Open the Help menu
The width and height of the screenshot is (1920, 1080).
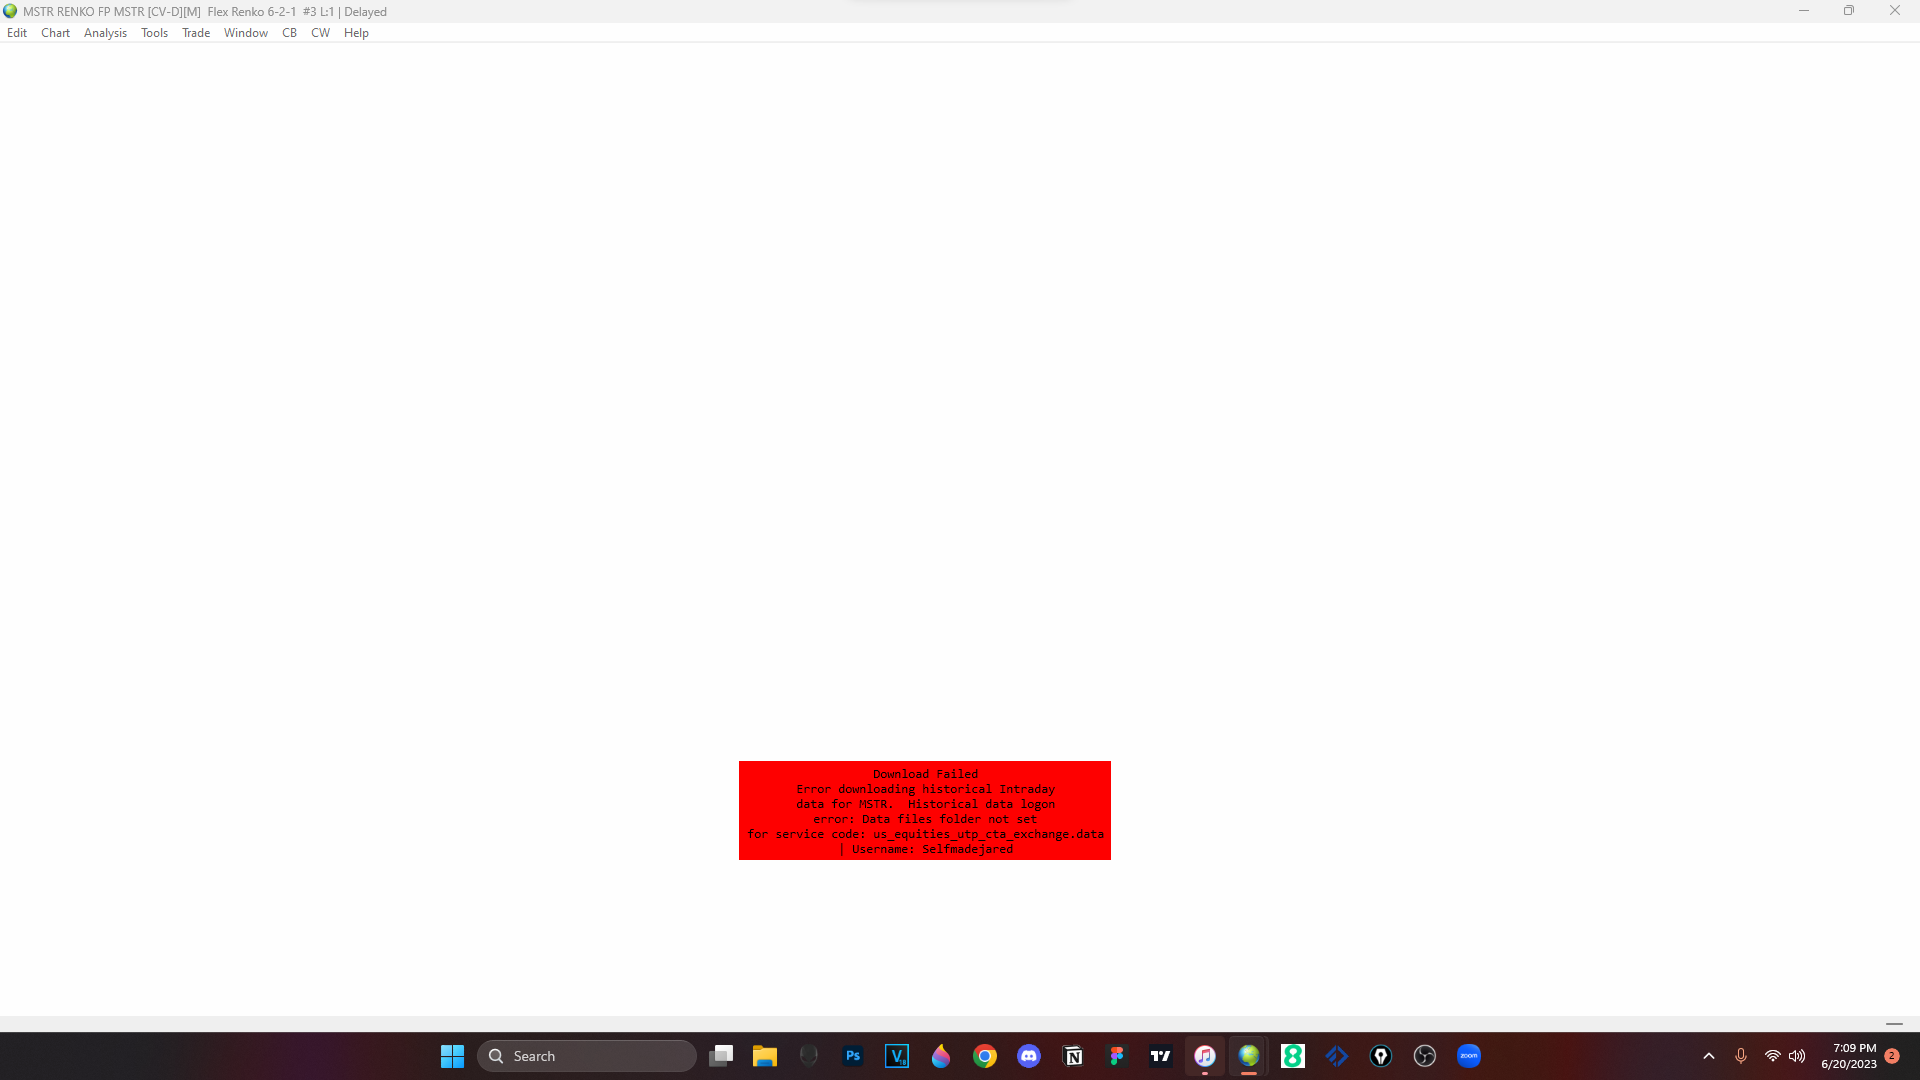(x=356, y=33)
